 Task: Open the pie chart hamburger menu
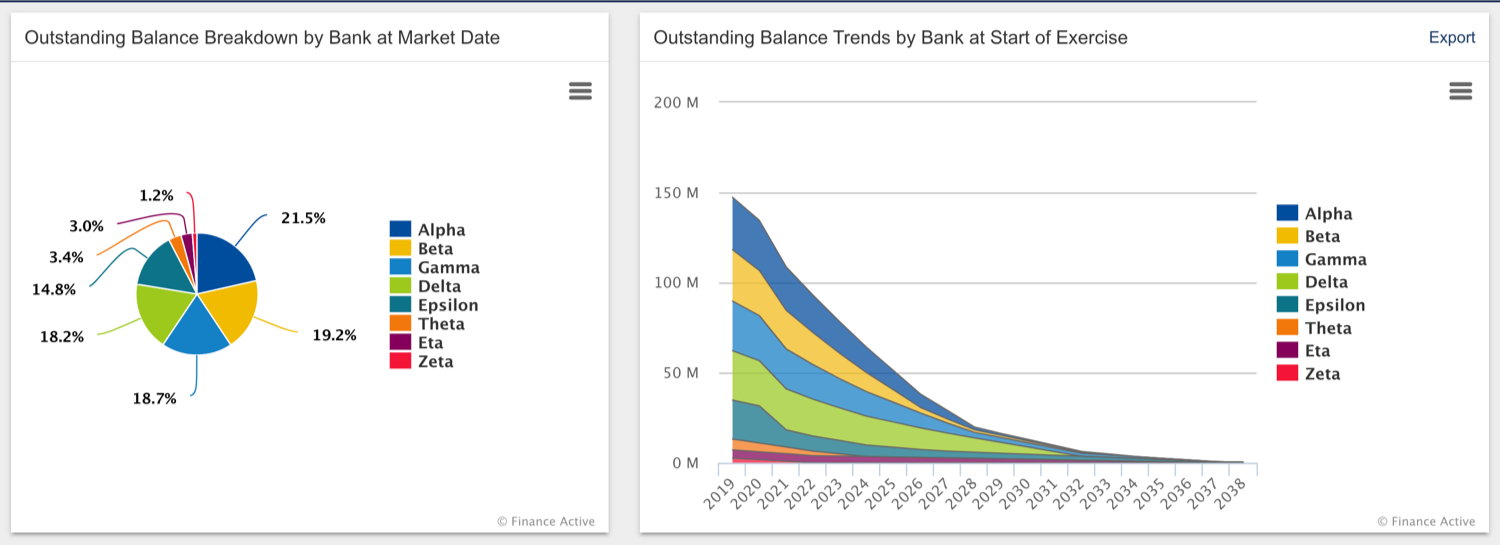tap(580, 91)
